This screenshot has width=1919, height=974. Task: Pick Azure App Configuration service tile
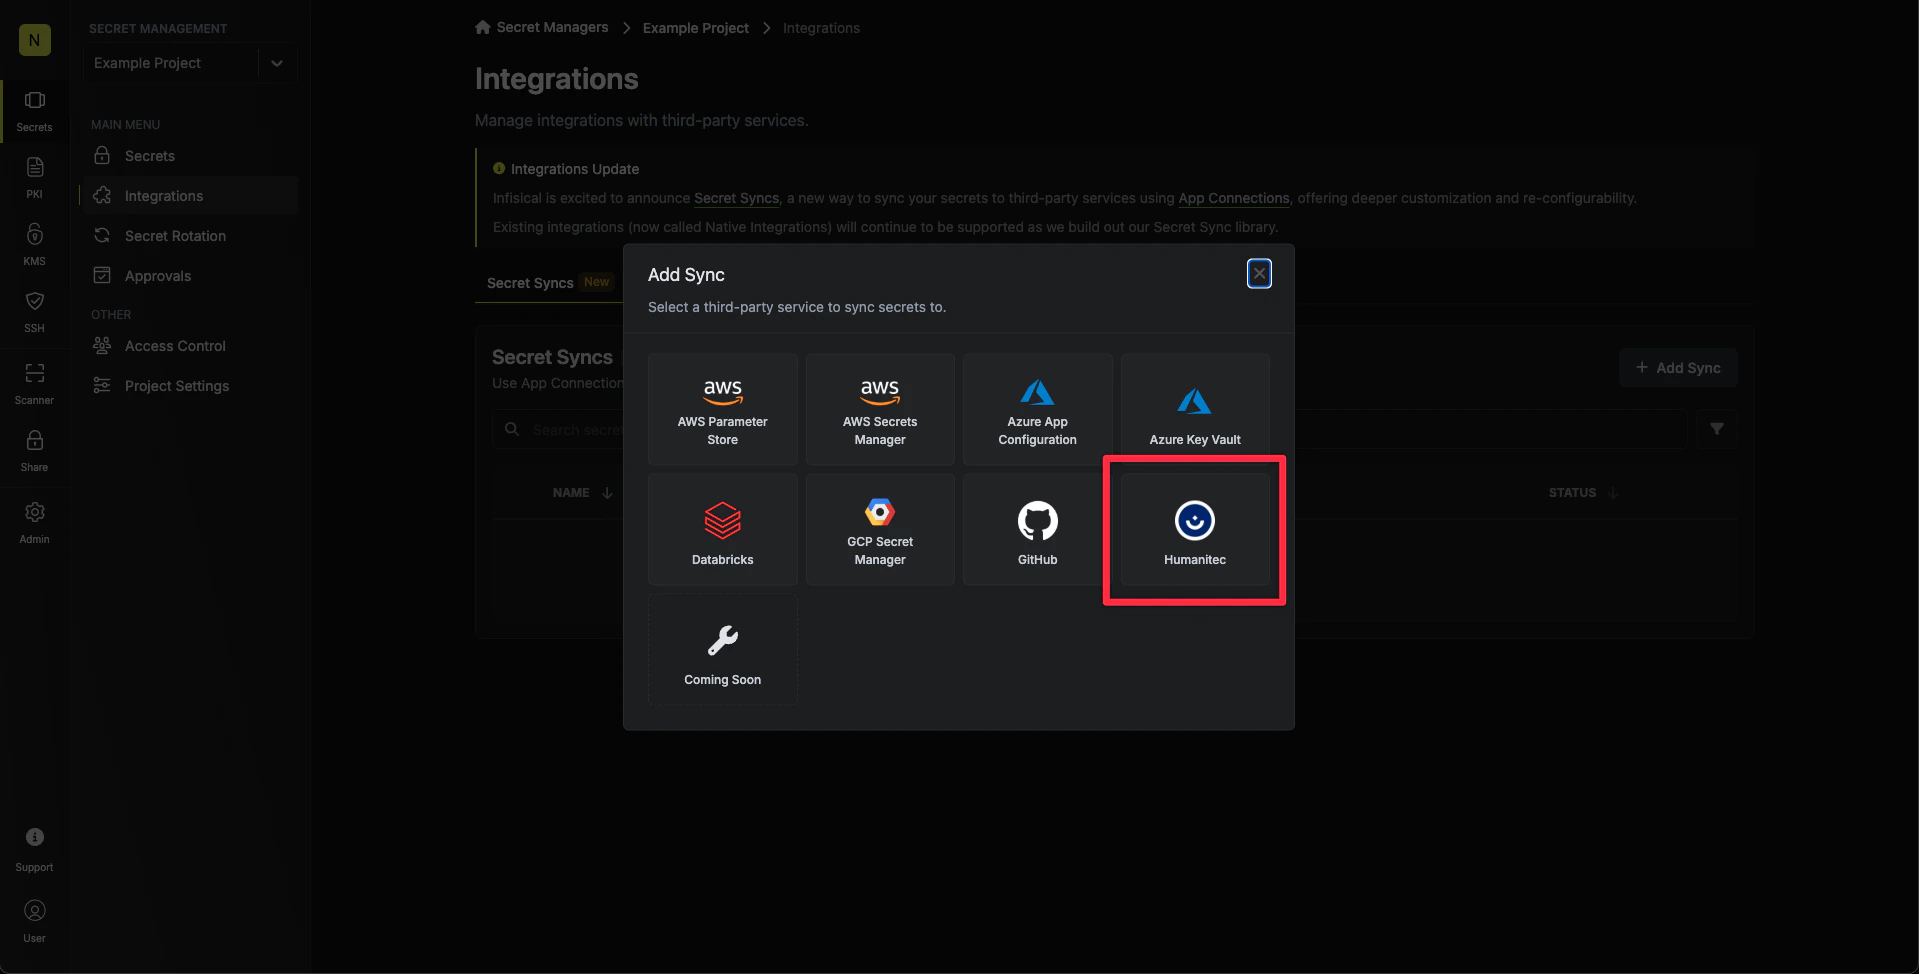coord(1038,410)
